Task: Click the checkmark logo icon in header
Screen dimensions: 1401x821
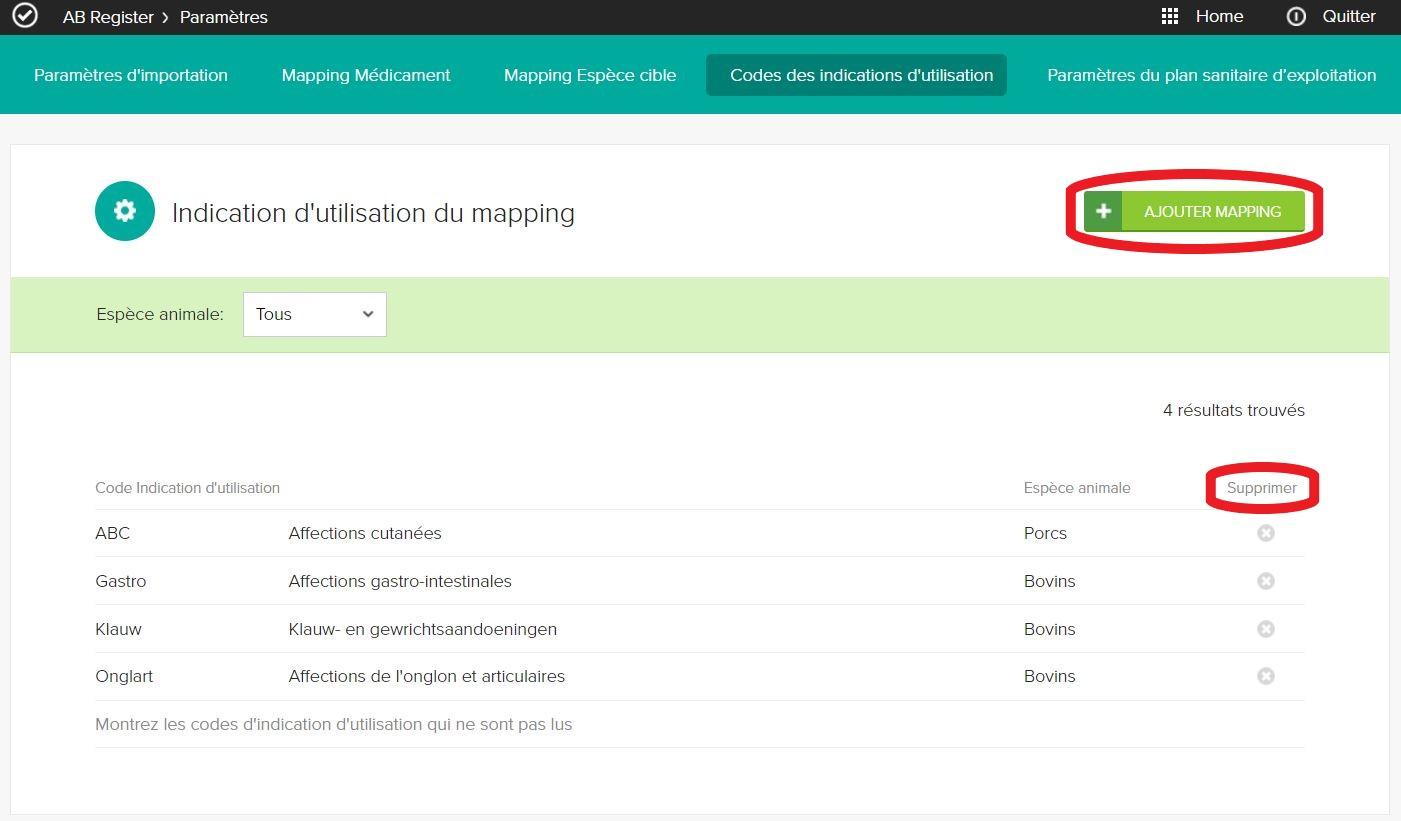Action: point(24,16)
